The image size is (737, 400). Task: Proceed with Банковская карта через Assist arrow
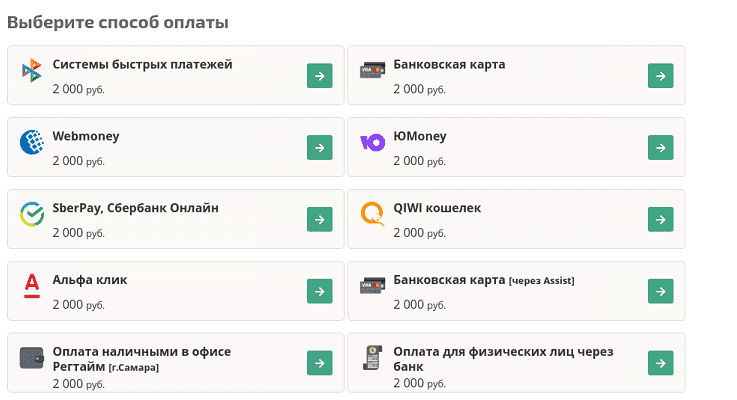pyautogui.click(x=660, y=291)
